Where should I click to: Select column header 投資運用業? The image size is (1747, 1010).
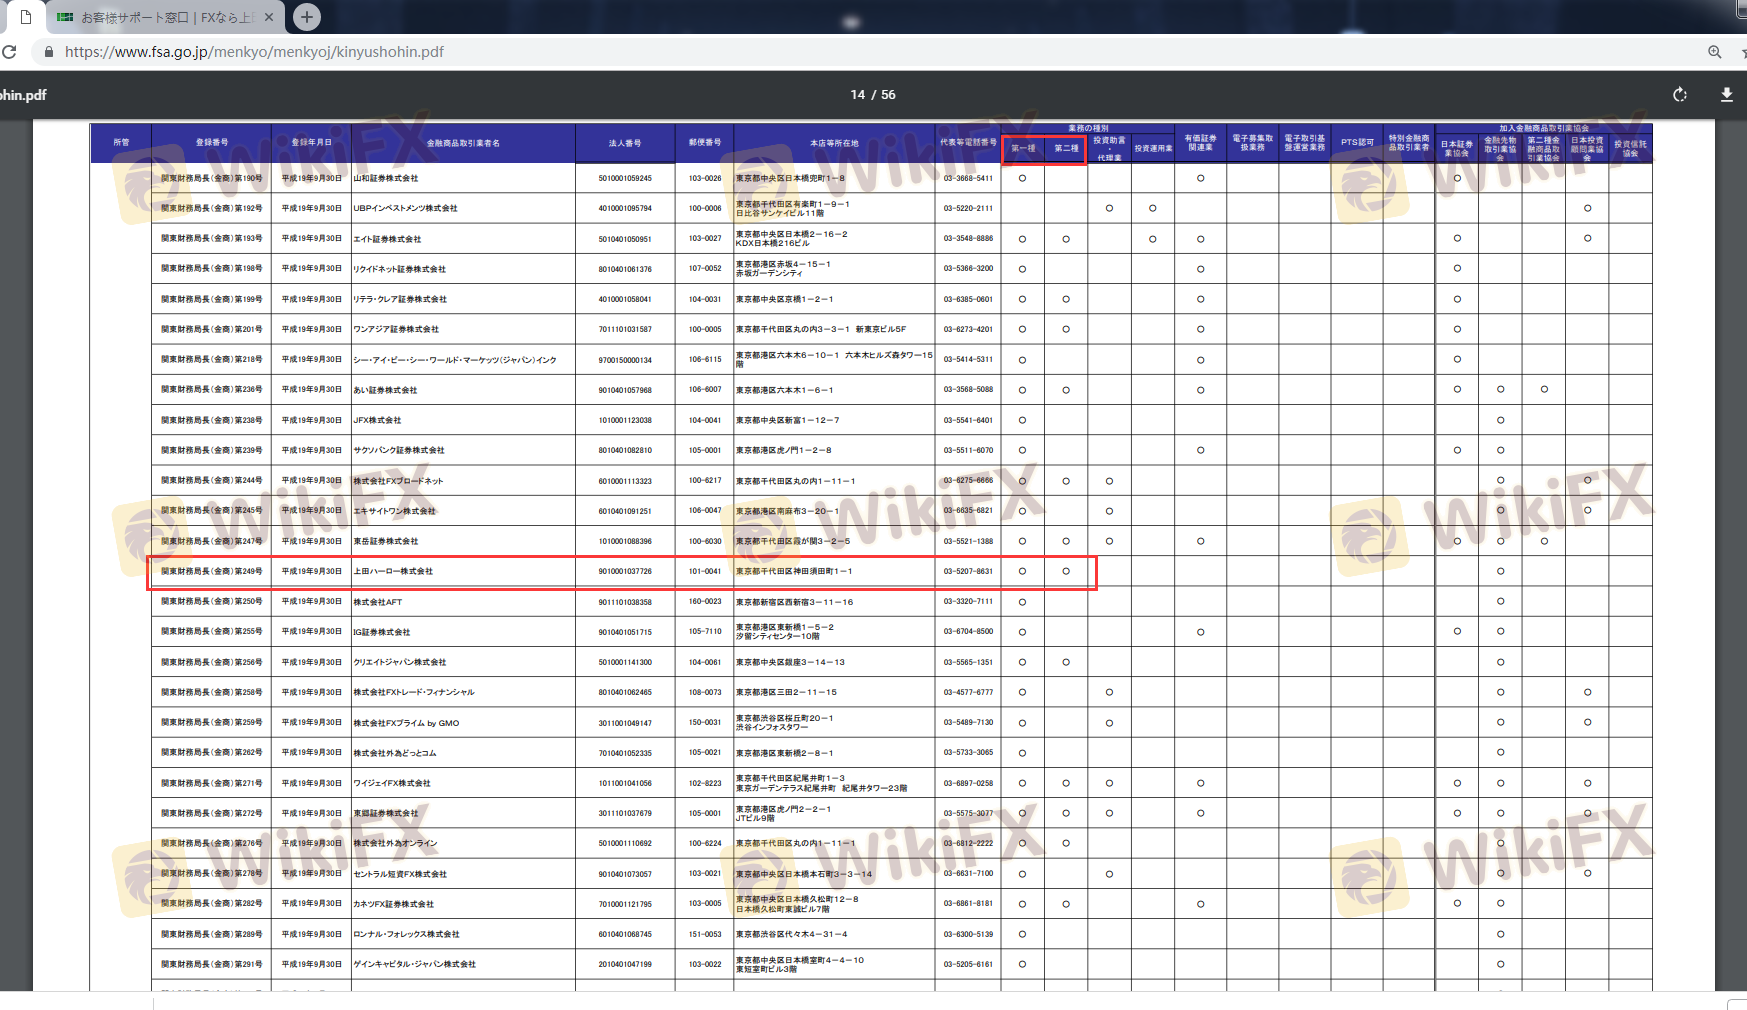(1153, 148)
